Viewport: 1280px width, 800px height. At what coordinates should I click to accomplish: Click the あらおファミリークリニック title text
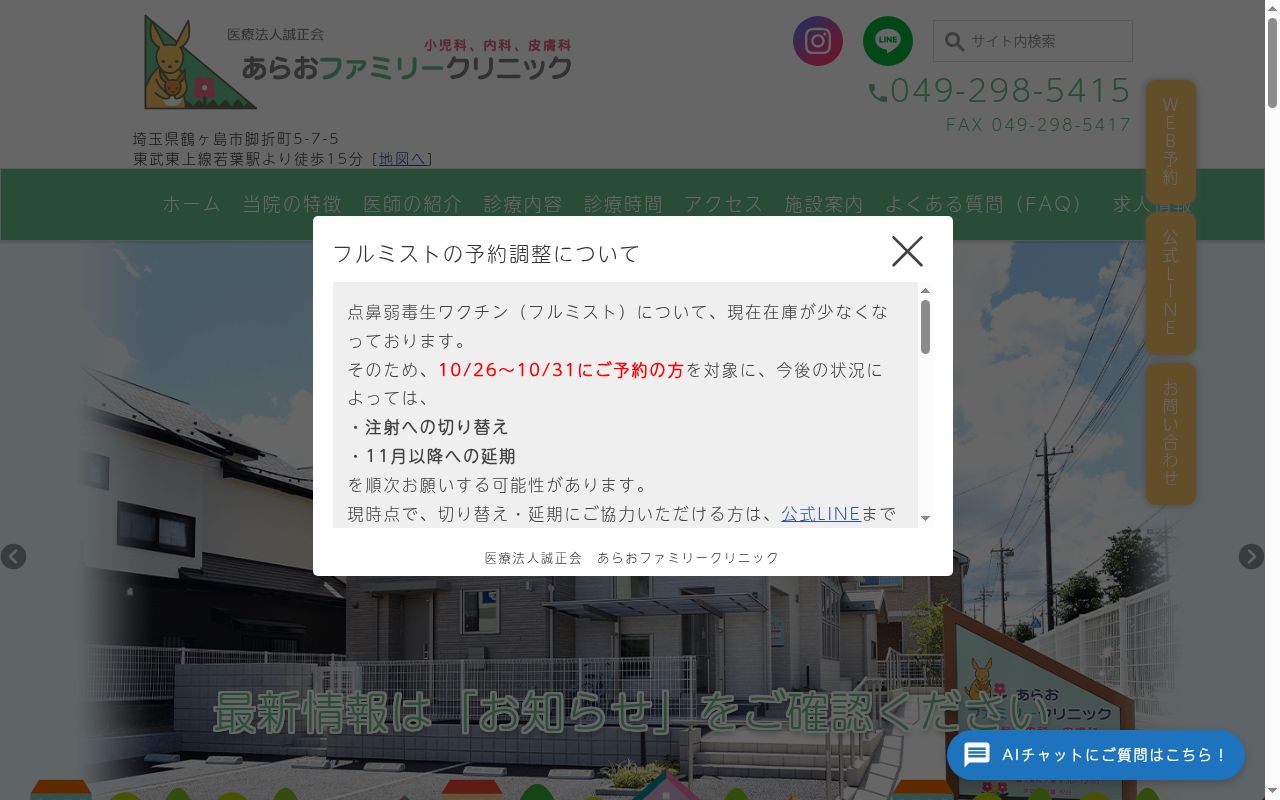click(407, 68)
